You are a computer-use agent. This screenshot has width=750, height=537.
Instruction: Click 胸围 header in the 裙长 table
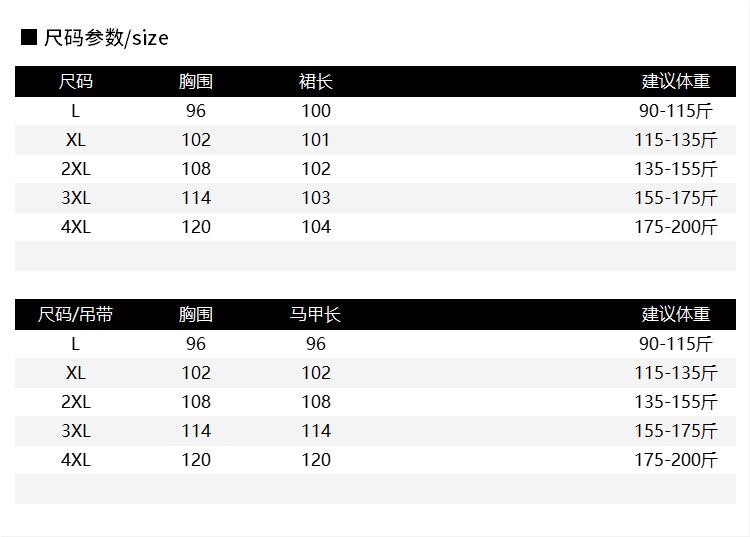coord(196,82)
